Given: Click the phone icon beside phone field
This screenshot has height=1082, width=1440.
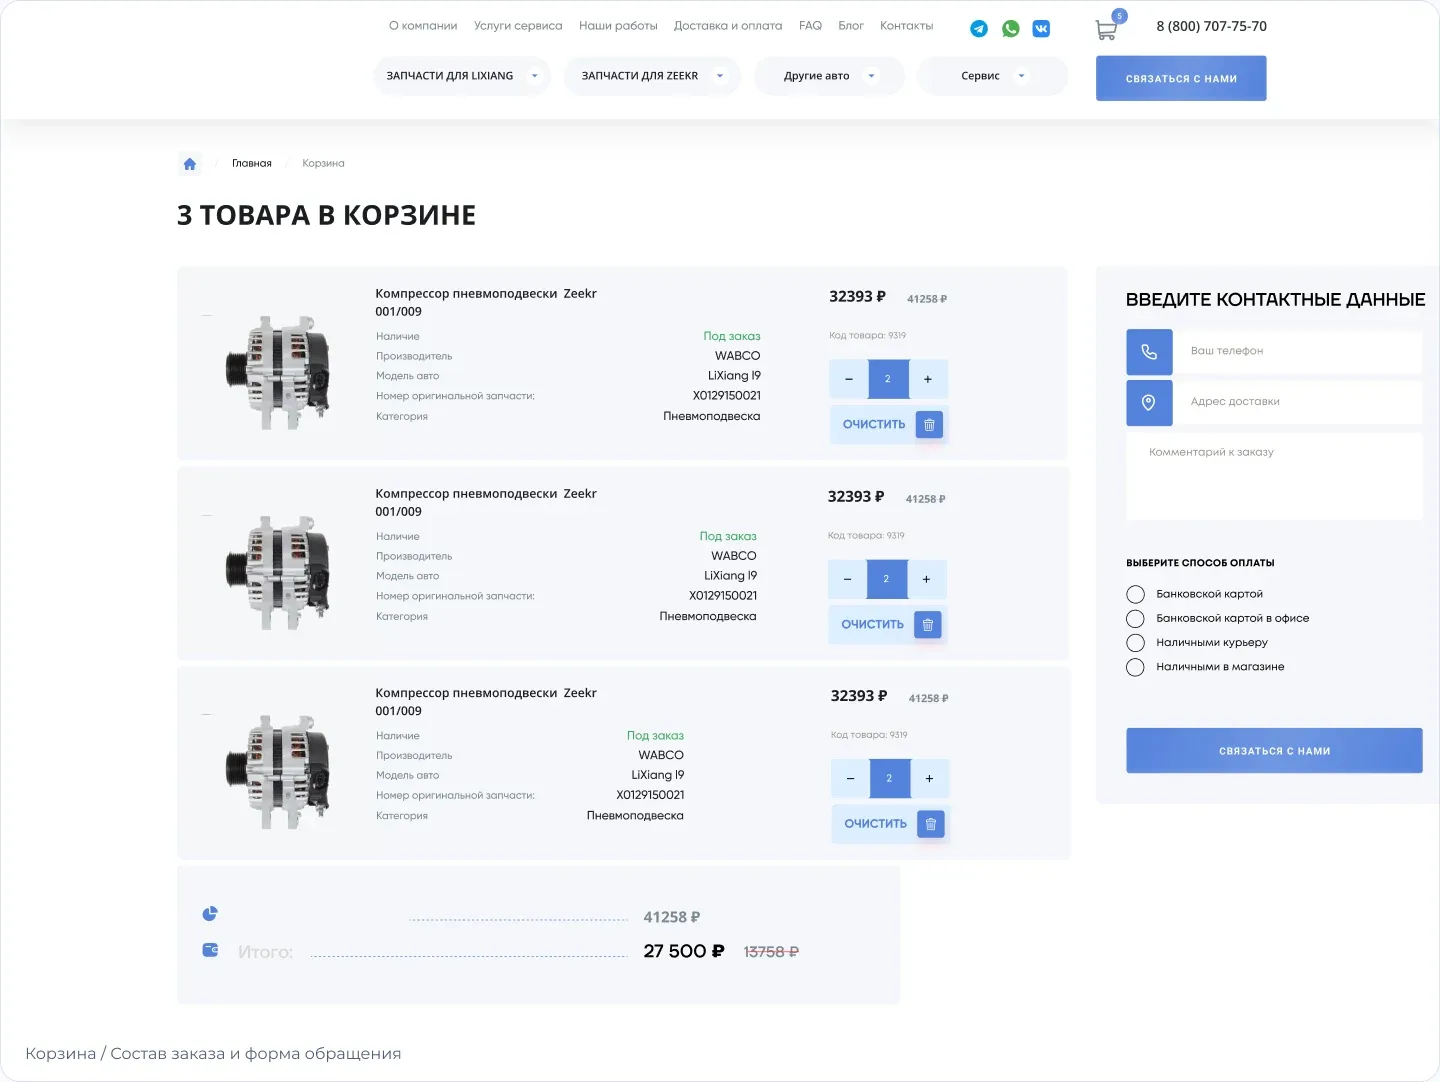Looking at the screenshot, I should point(1149,352).
